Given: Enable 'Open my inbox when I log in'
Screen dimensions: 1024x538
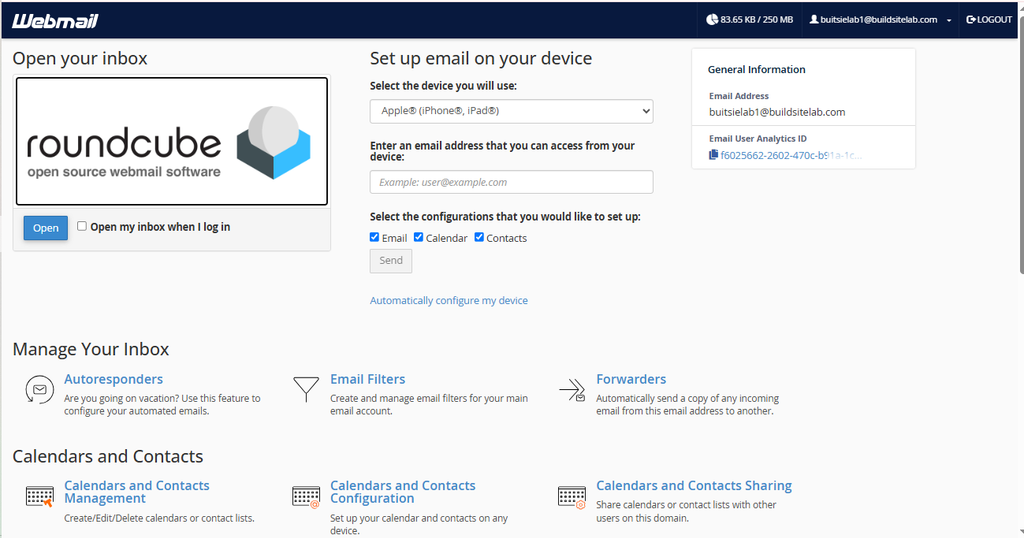Looking at the screenshot, I should (82, 226).
